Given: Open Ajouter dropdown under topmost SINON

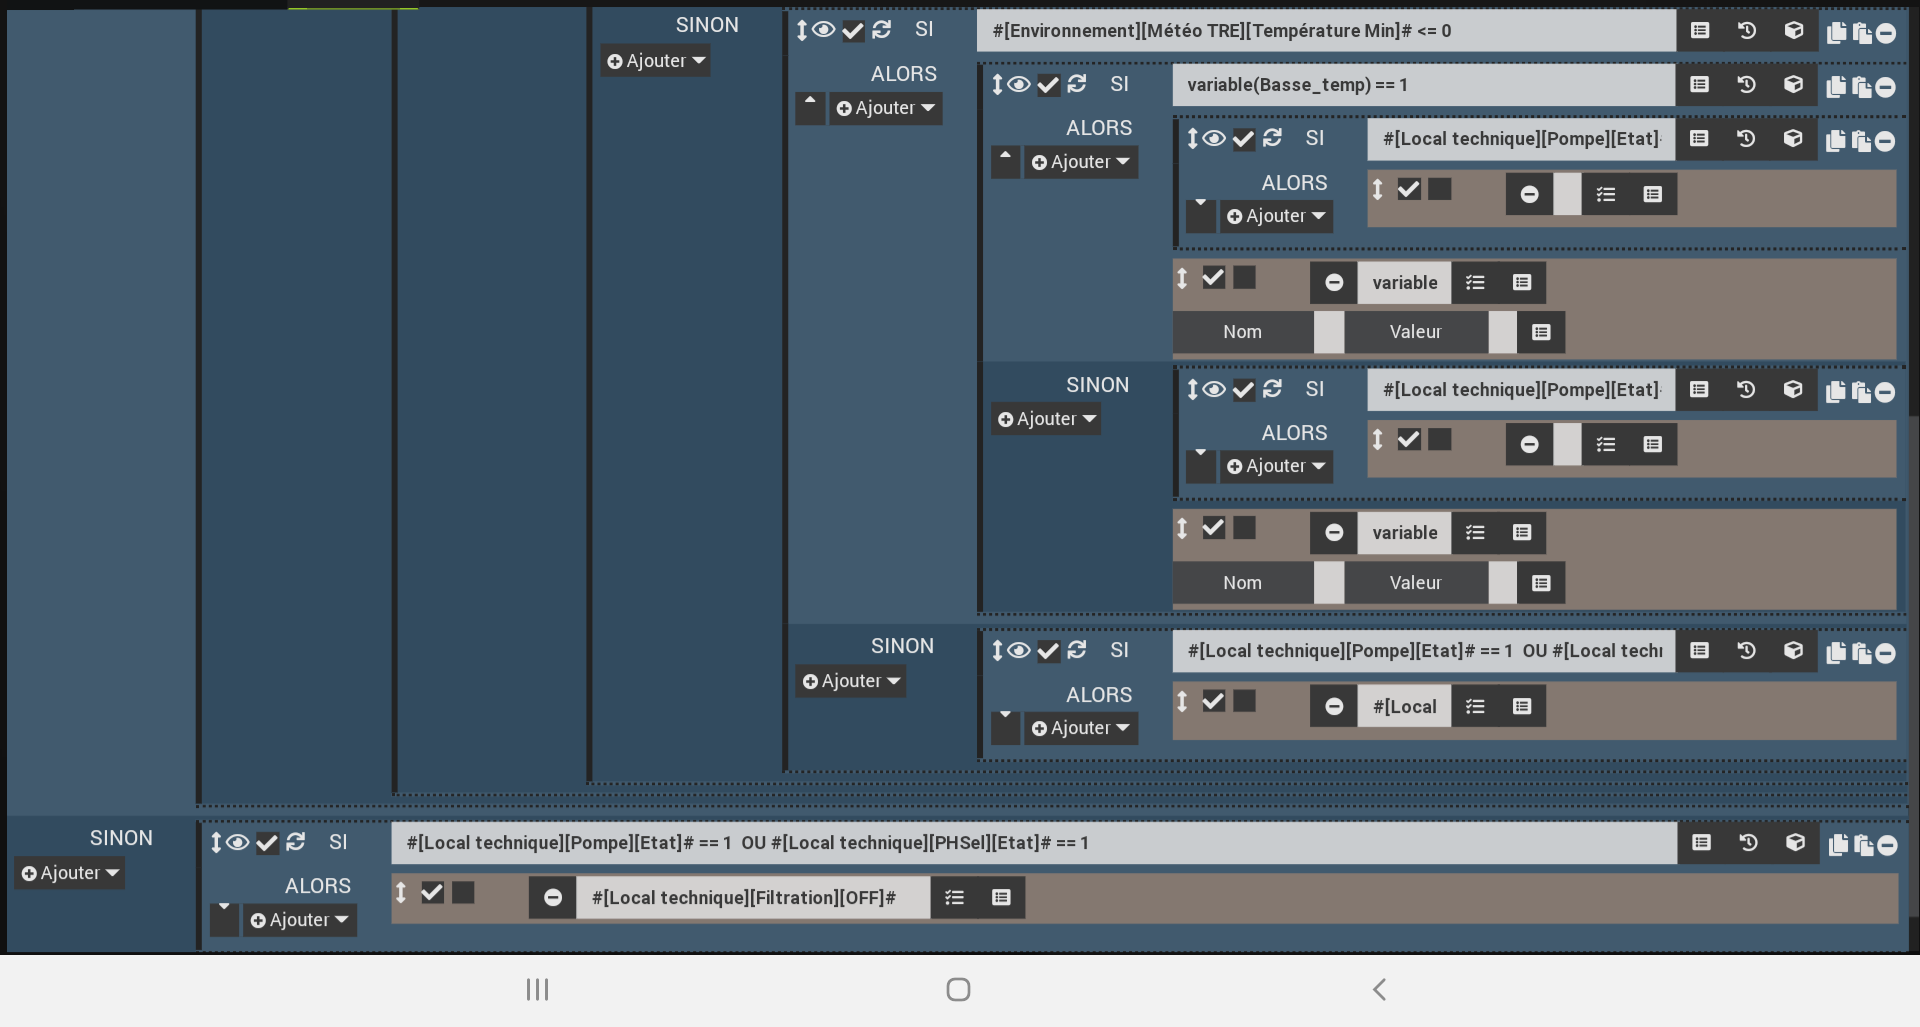Looking at the screenshot, I should click(x=656, y=61).
